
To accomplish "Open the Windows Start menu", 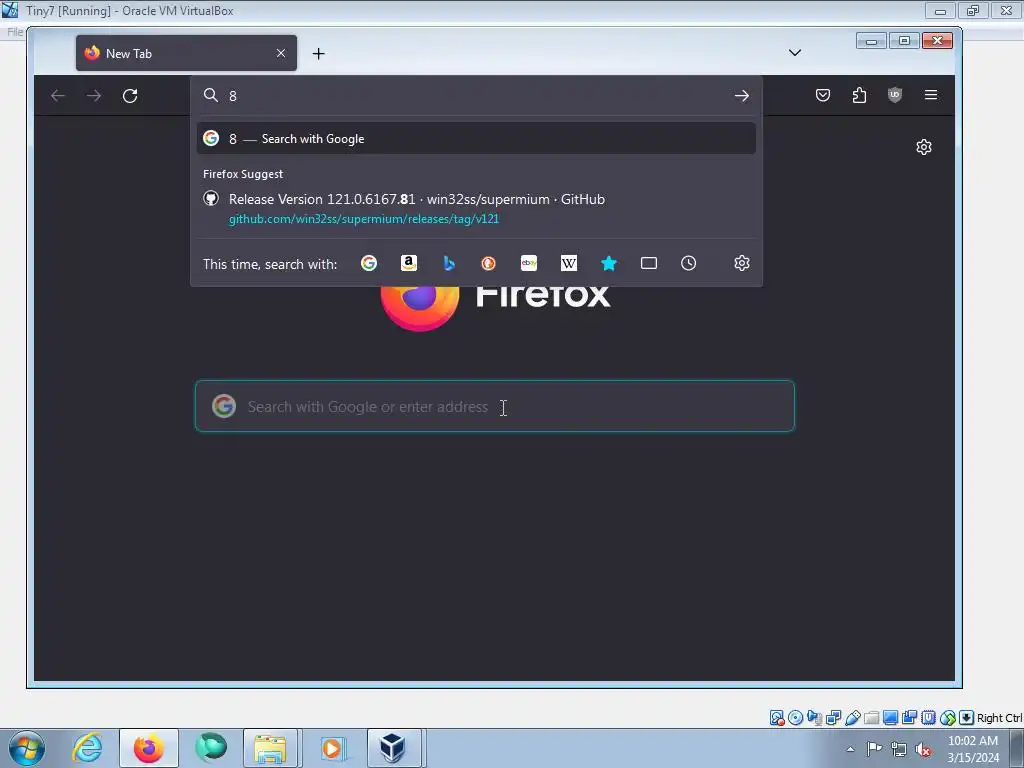I will point(27,748).
